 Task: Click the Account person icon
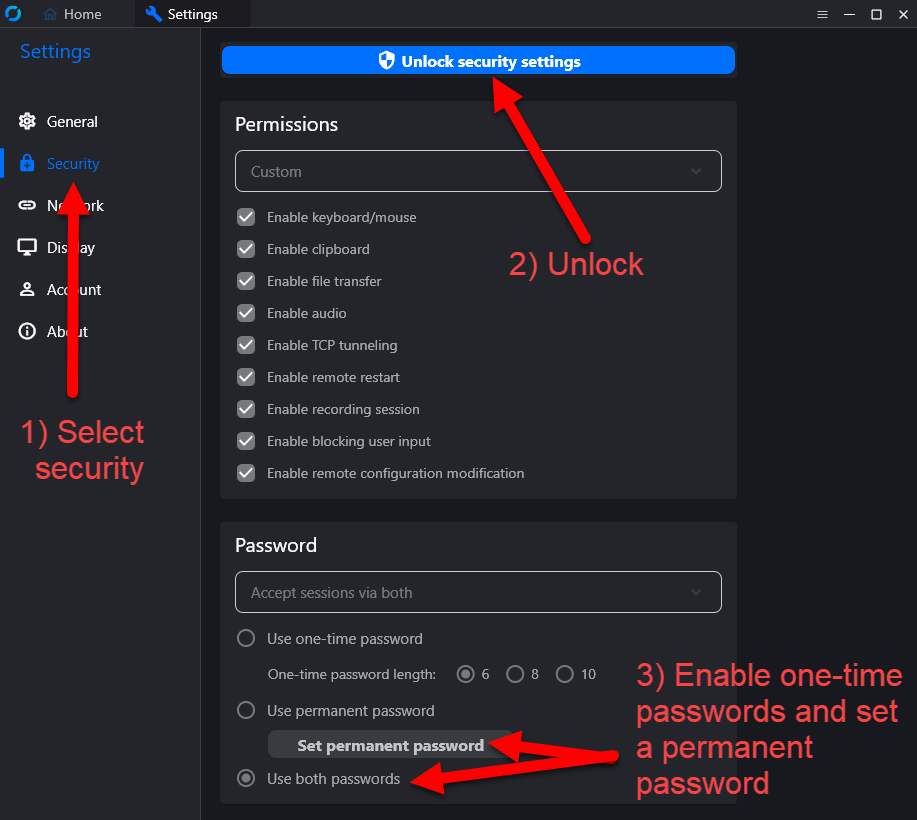(x=27, y=290)
